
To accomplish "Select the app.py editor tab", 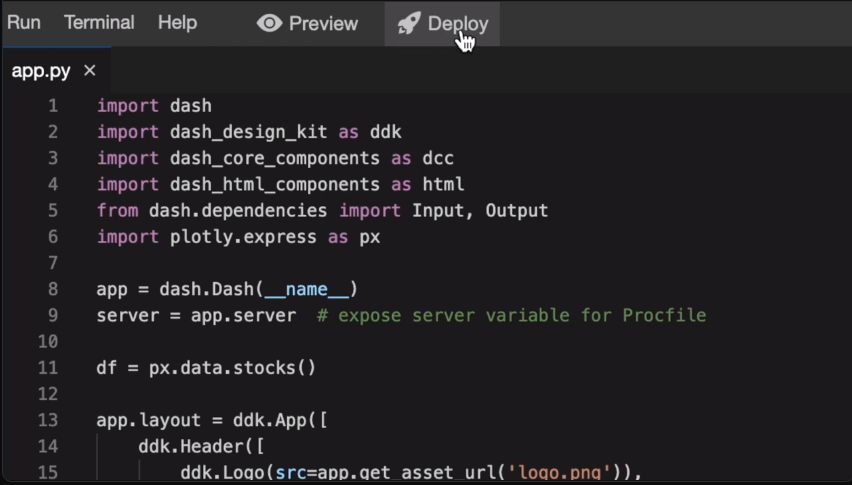I will tap(40, 70).
